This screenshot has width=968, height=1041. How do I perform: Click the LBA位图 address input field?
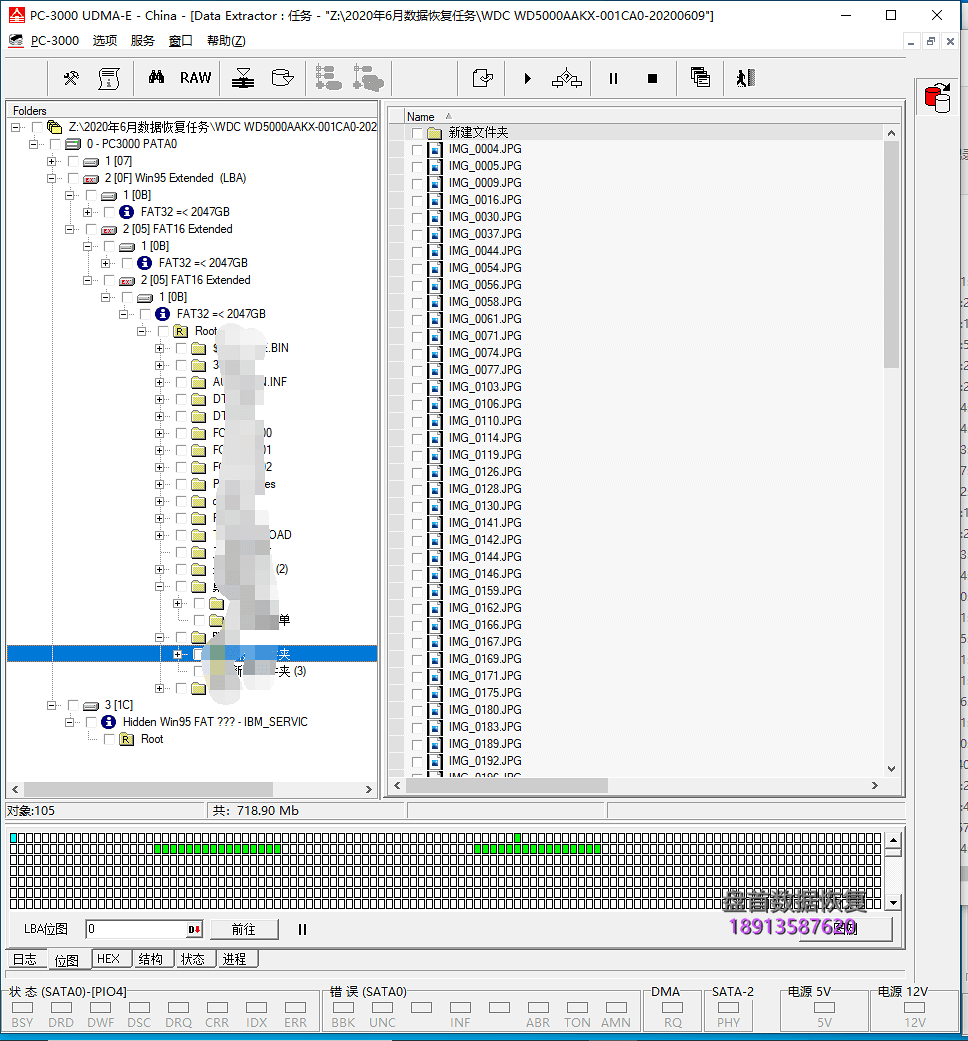137,929
